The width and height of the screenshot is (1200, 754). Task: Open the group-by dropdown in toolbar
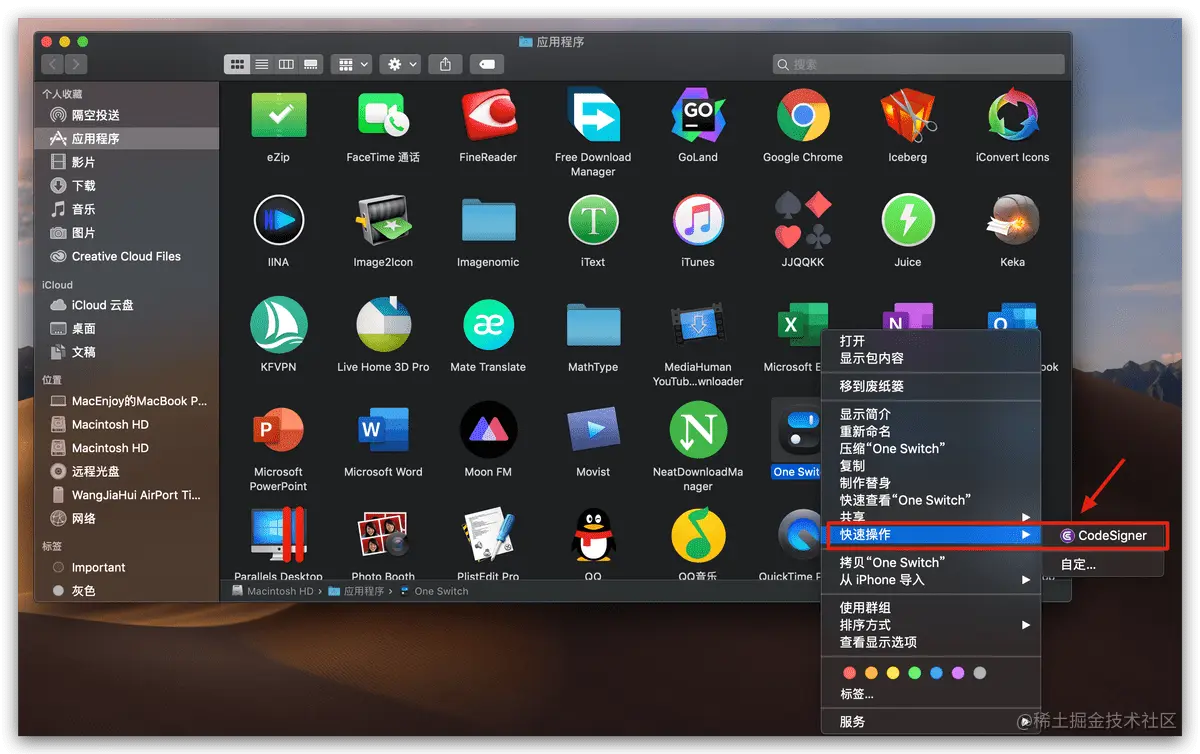click(352, 64)
